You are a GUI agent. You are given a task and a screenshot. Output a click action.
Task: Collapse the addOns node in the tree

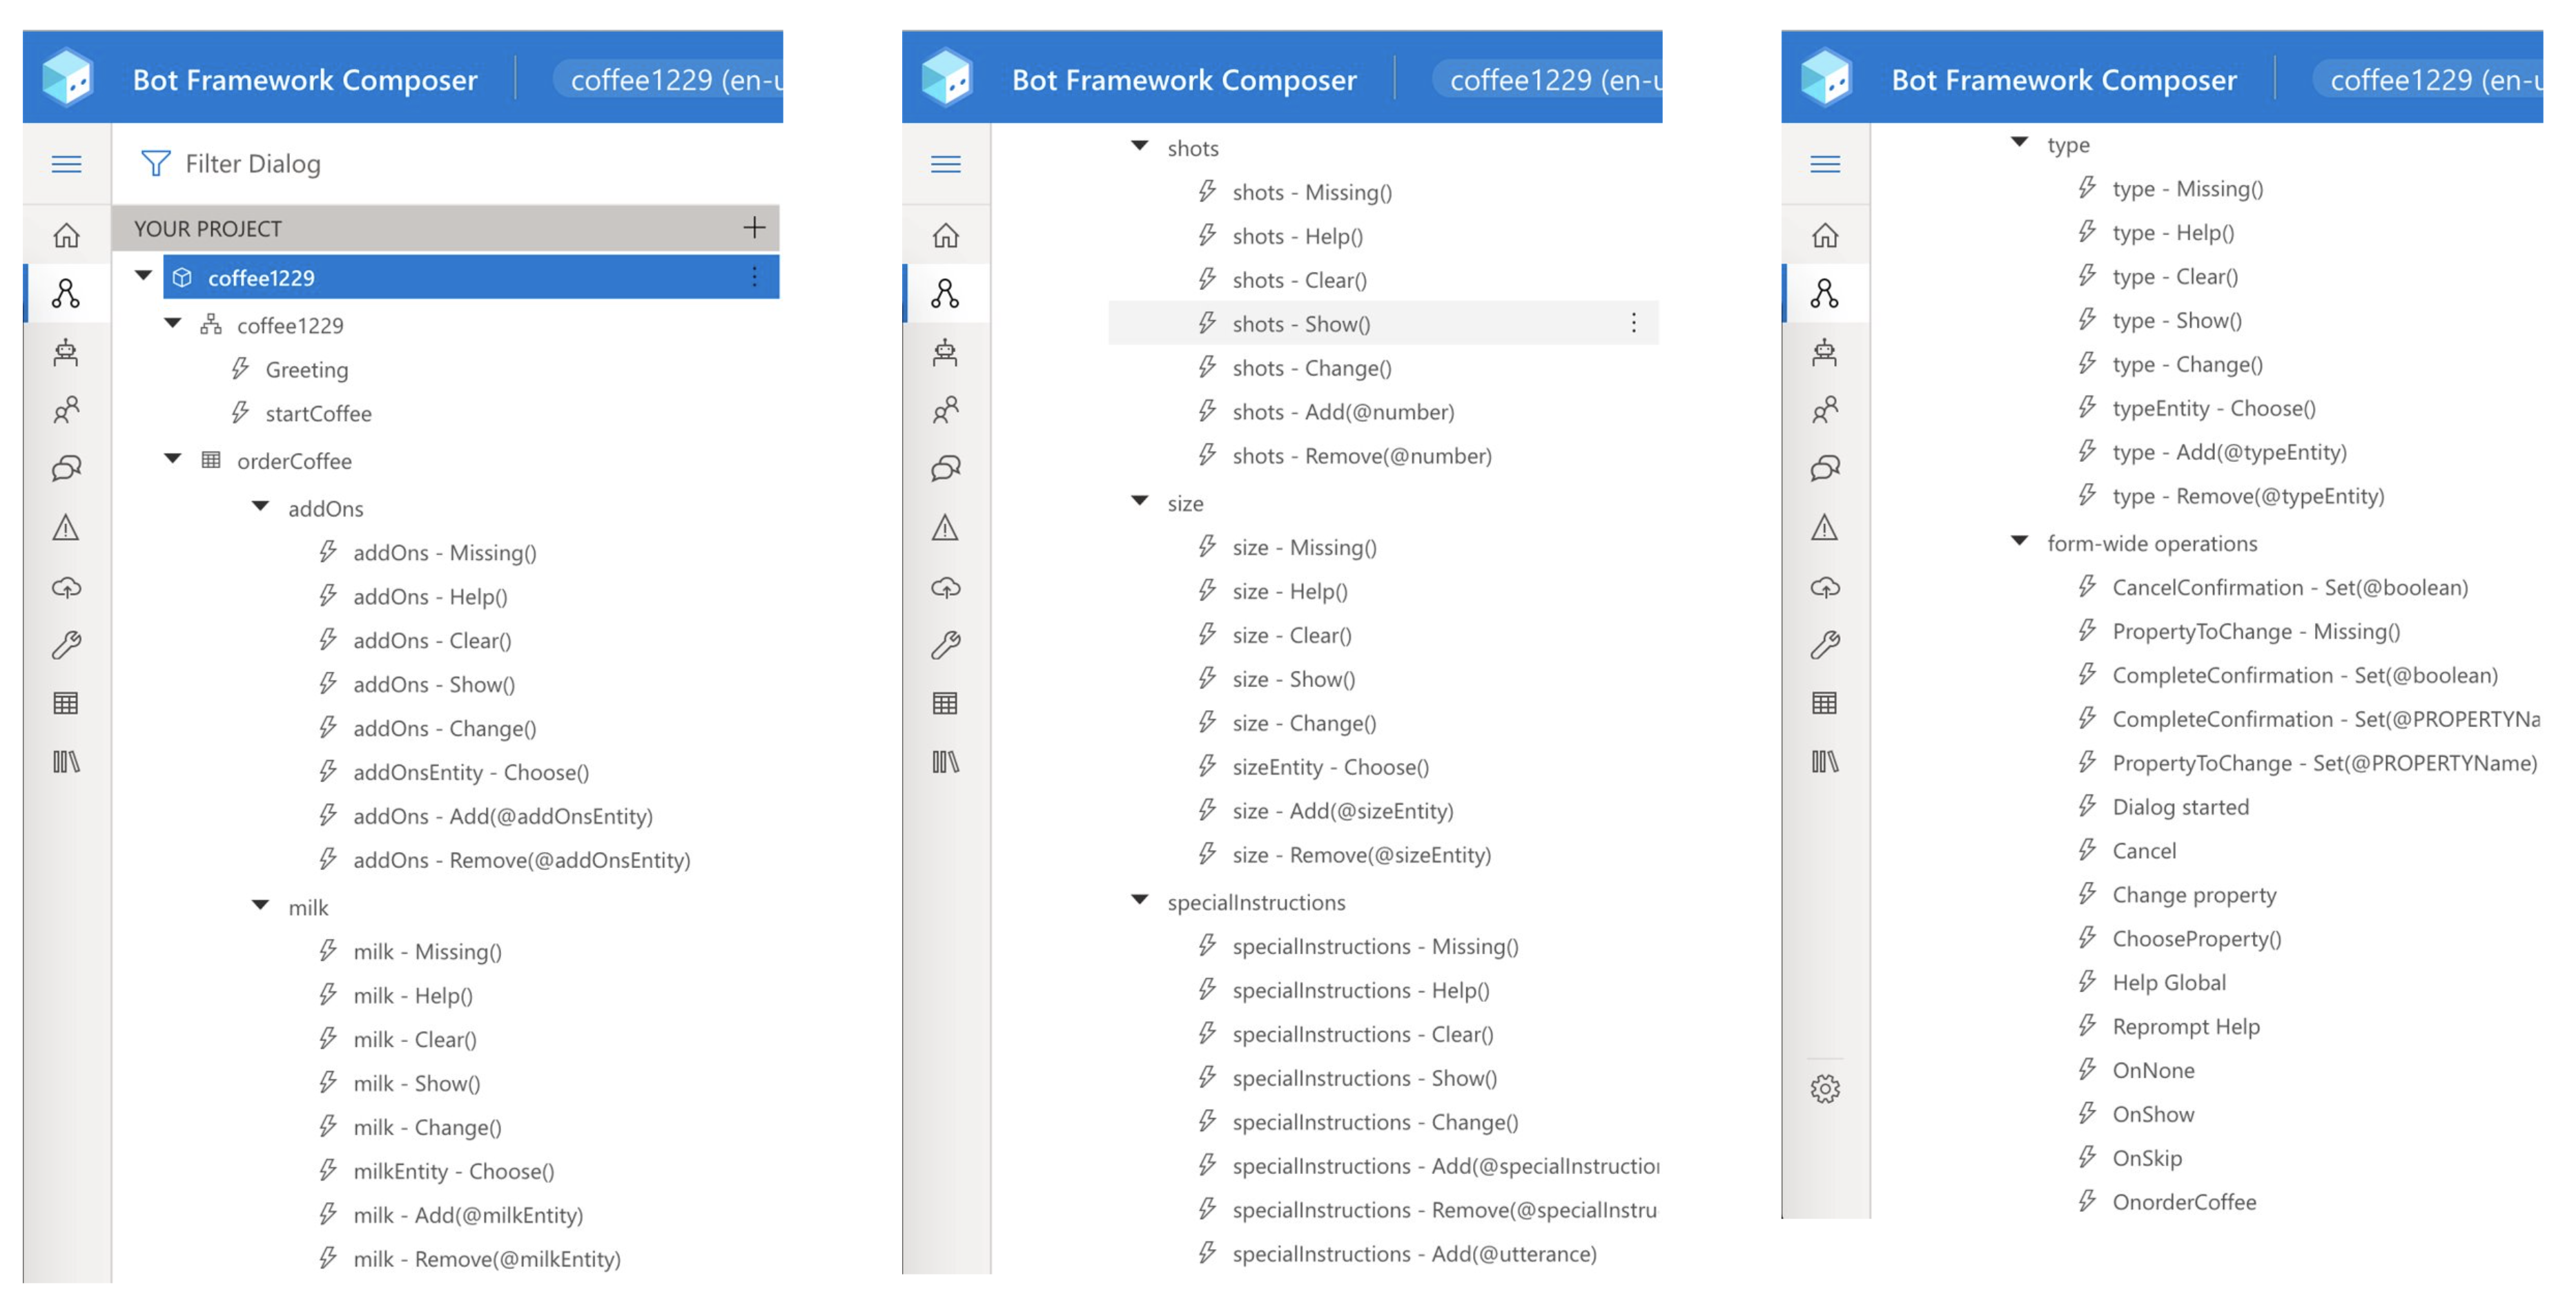pos(261,507)
